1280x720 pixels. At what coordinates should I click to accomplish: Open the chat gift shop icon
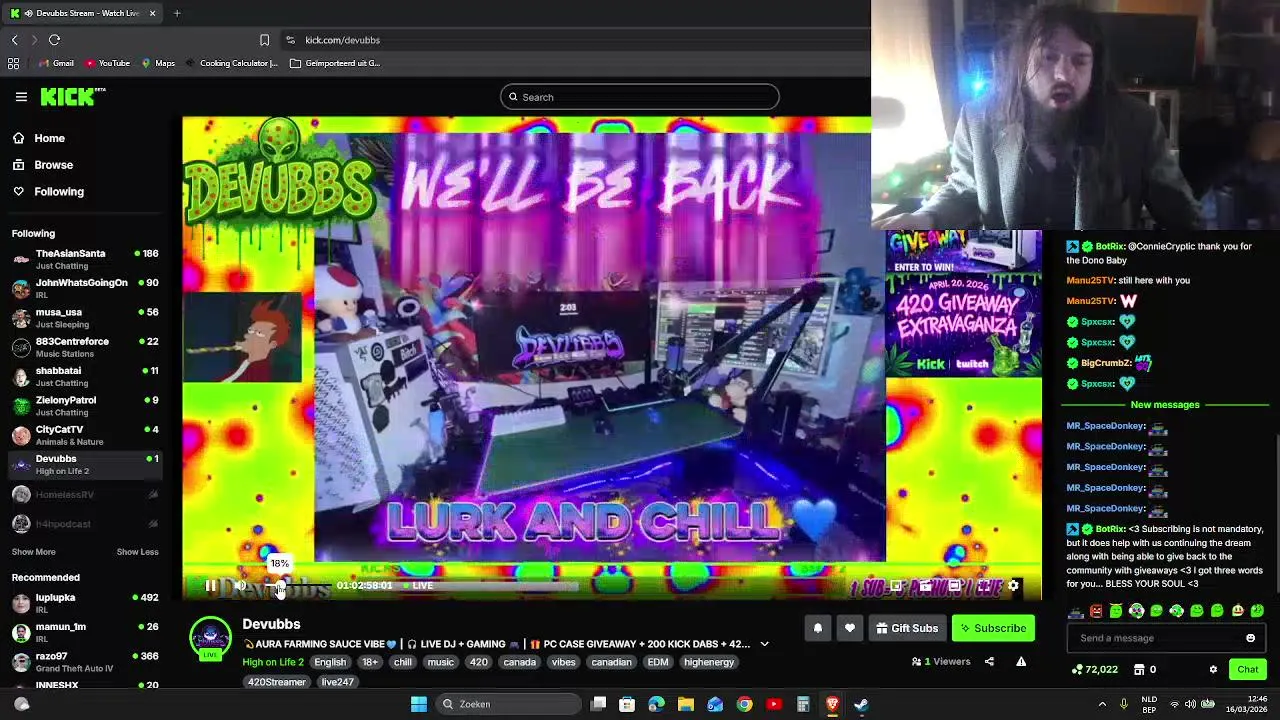1138,669
